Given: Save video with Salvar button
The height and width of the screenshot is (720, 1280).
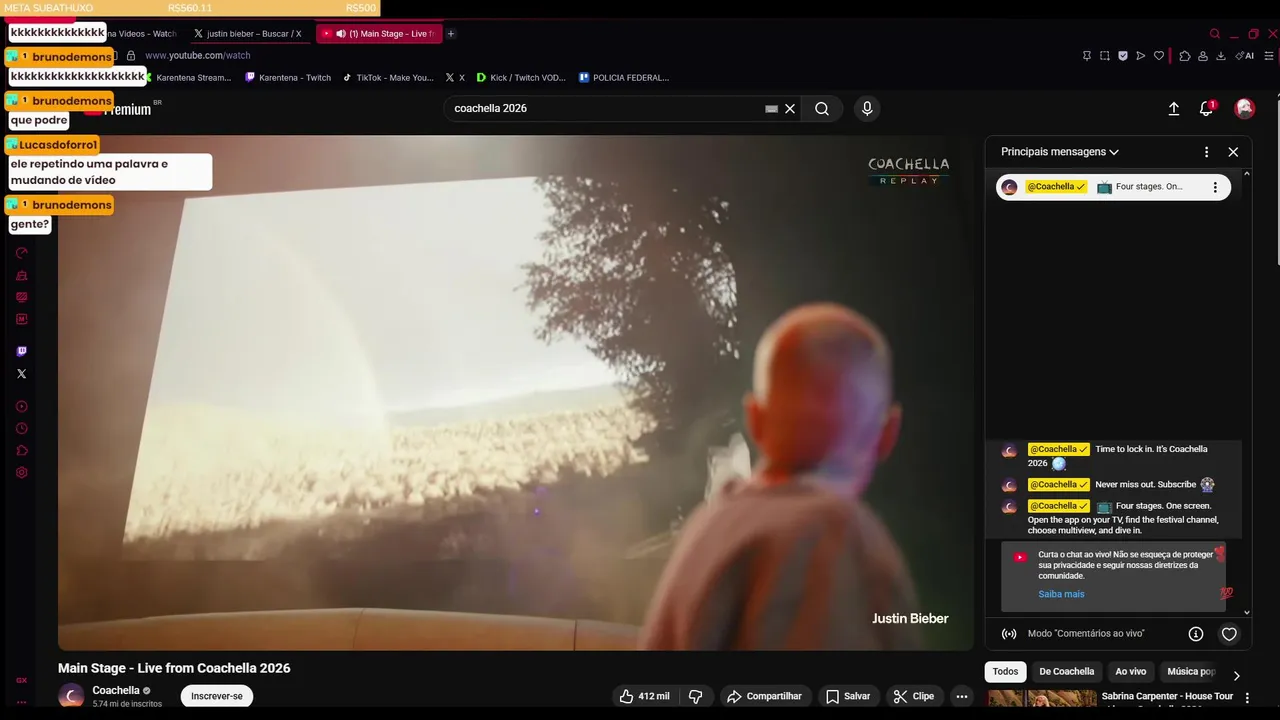Looking at the screenshot, I should point(848,696).
